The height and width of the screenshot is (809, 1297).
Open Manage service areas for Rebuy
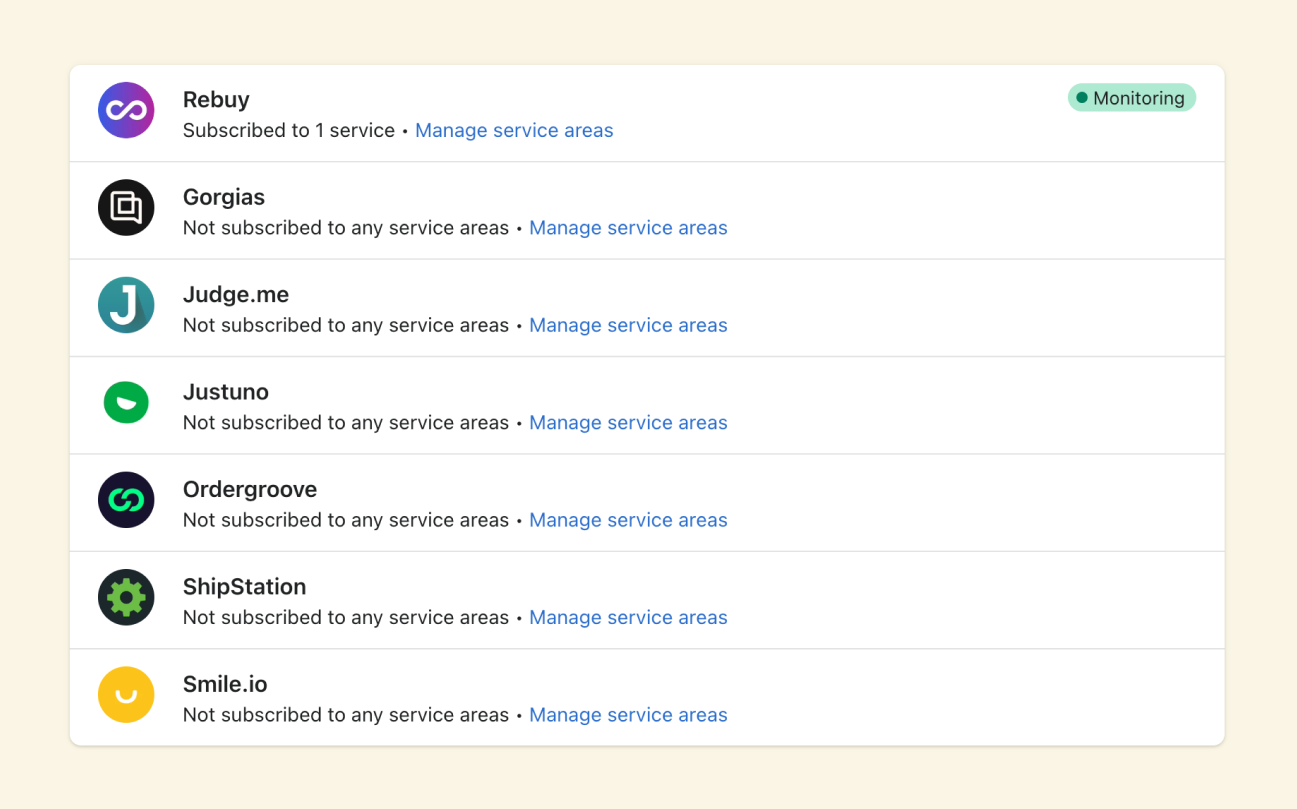click(514, 130)
